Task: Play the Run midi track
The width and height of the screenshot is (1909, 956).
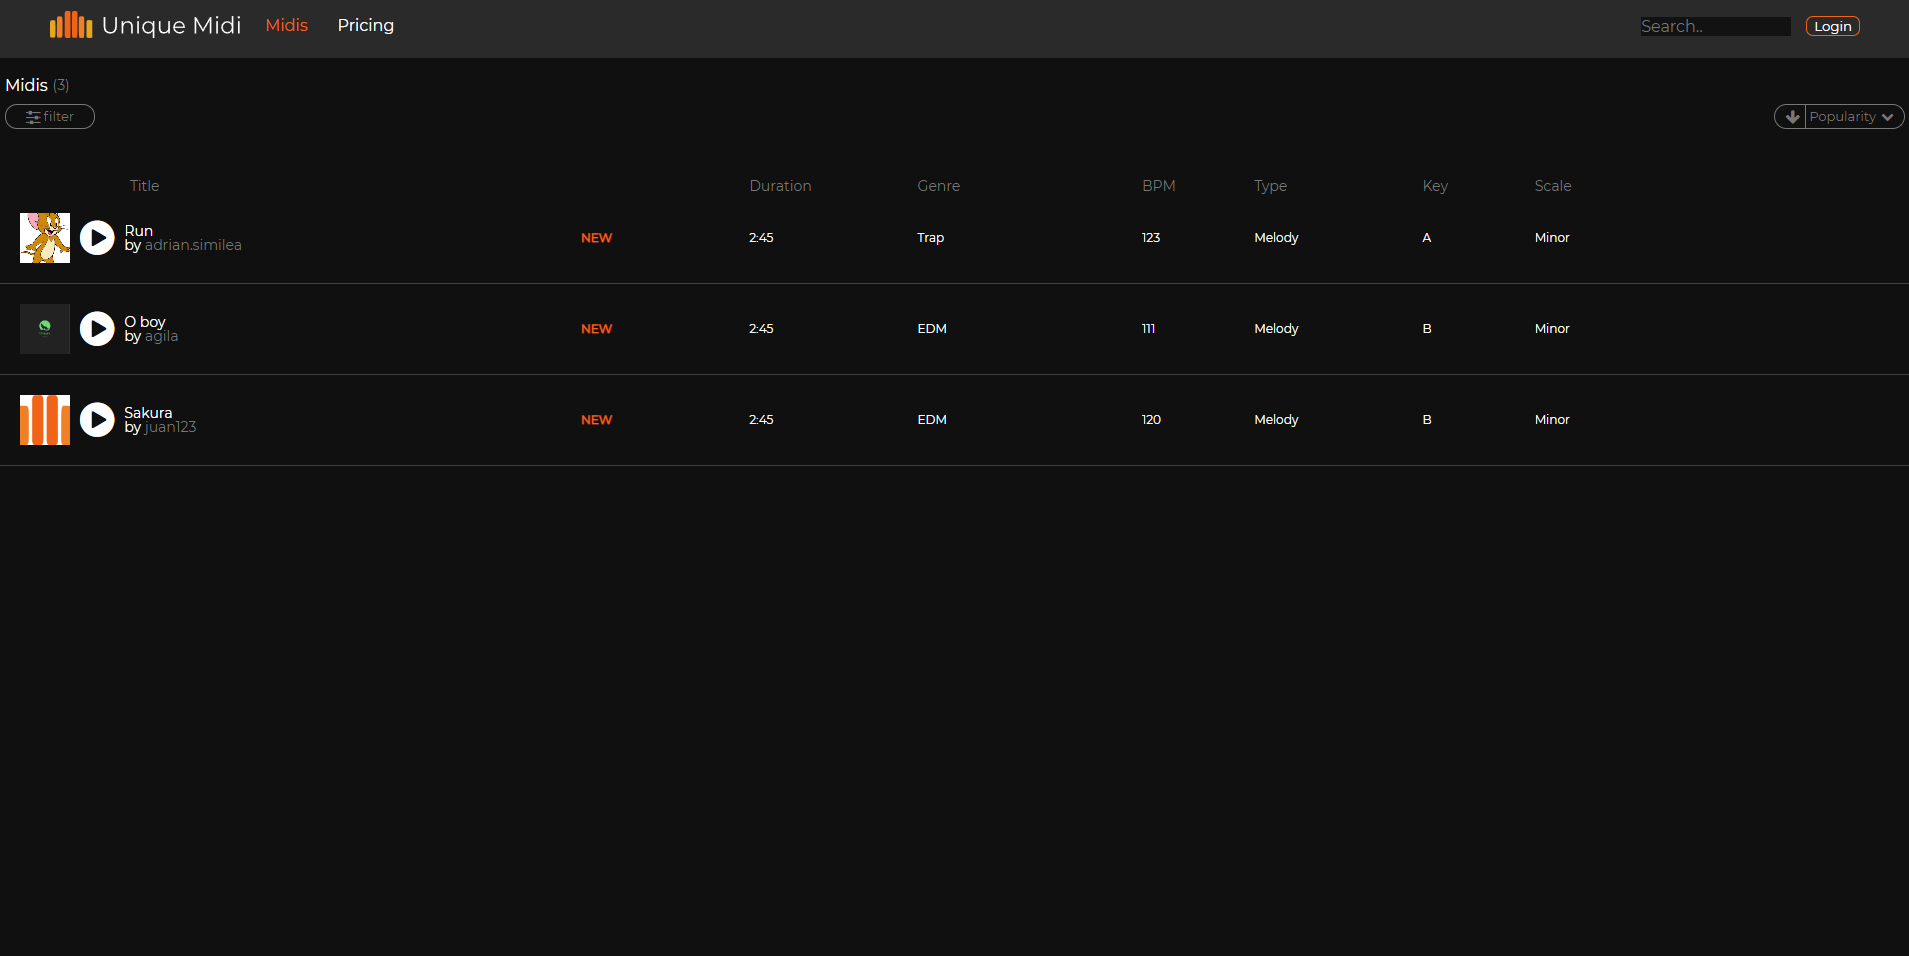Action: (97, 238)
